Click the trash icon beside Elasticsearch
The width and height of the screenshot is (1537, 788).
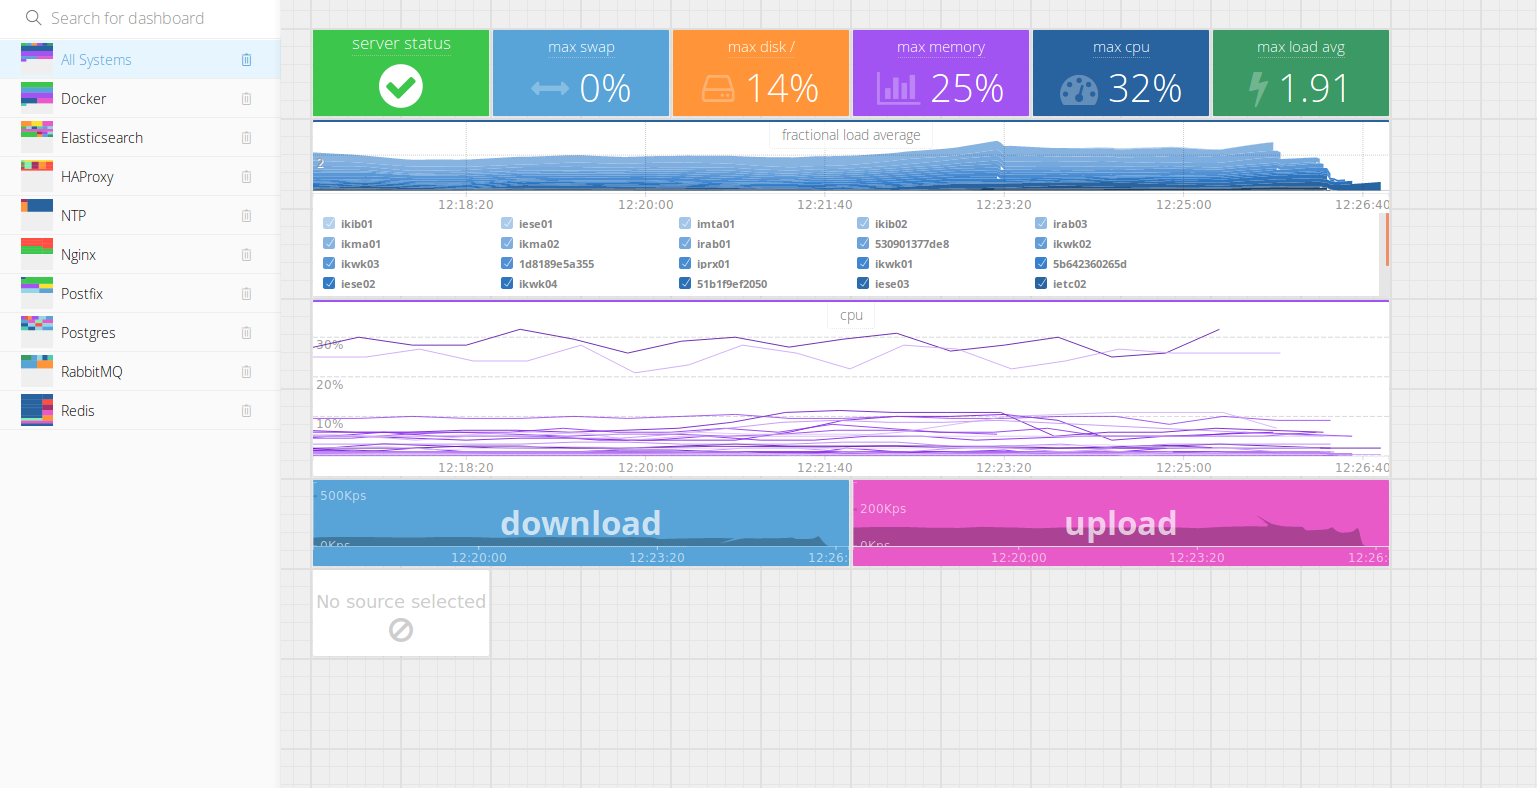pos(246,138)
